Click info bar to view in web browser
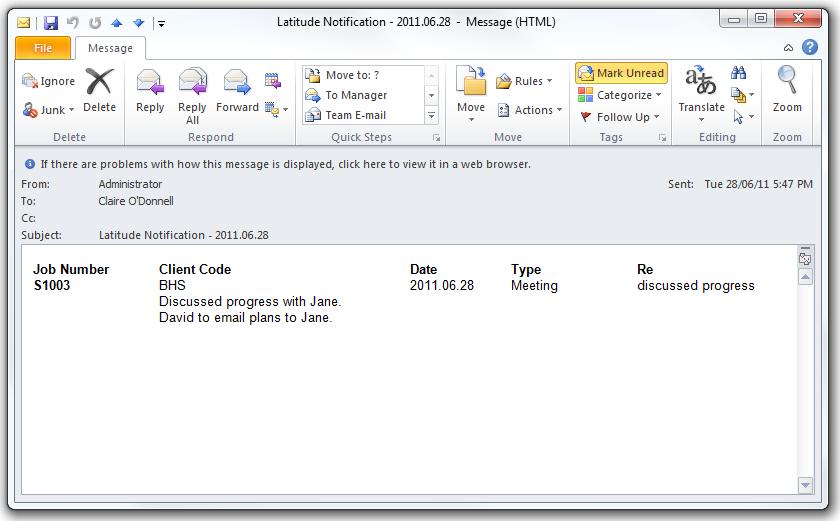Screen dimensions: 840x521 285,164
